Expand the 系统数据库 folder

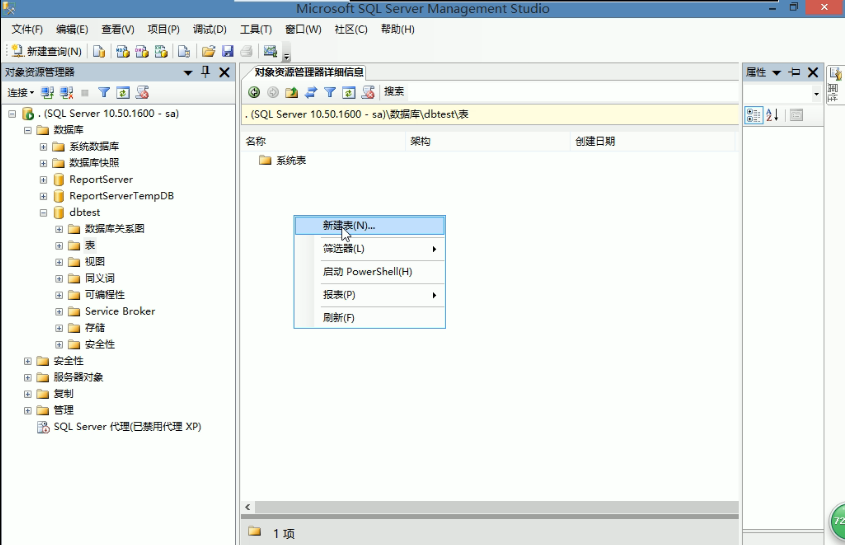[x=43, y=147]
